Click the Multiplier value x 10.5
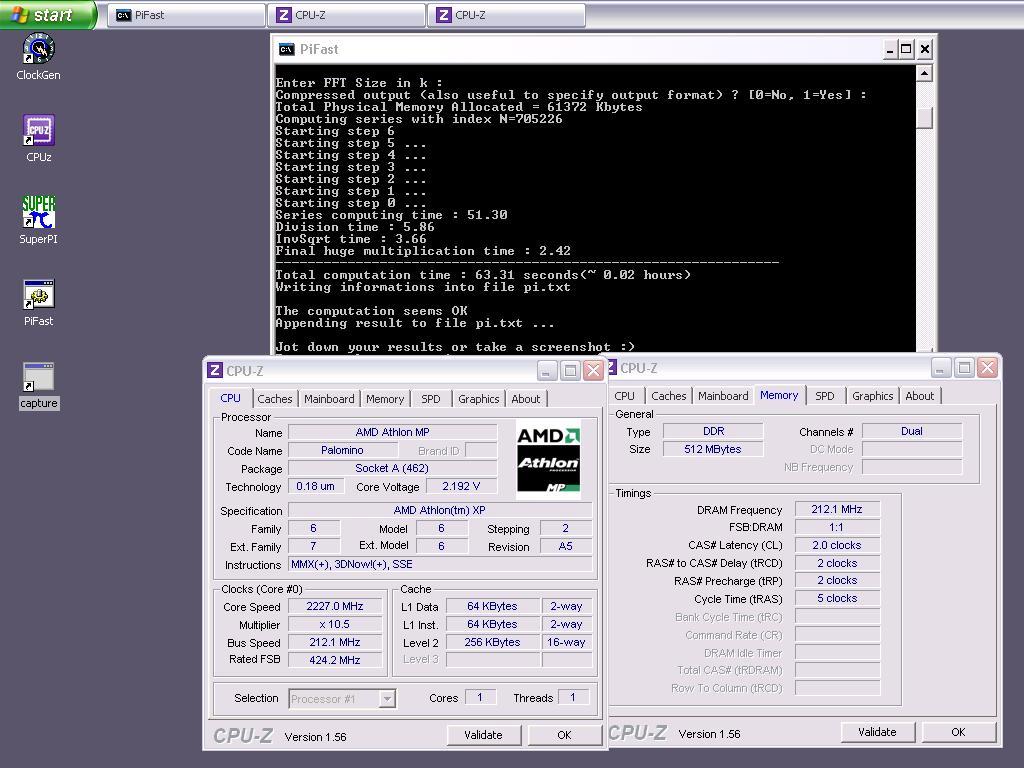The width and height of the screenshot is (1024, 768). click(x=335, y=624)
